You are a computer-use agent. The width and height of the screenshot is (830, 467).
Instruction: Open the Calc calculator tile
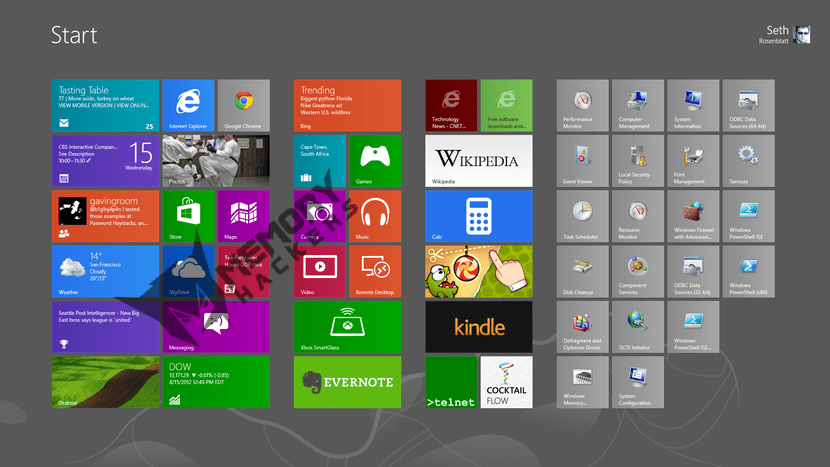tap(479, 216)
